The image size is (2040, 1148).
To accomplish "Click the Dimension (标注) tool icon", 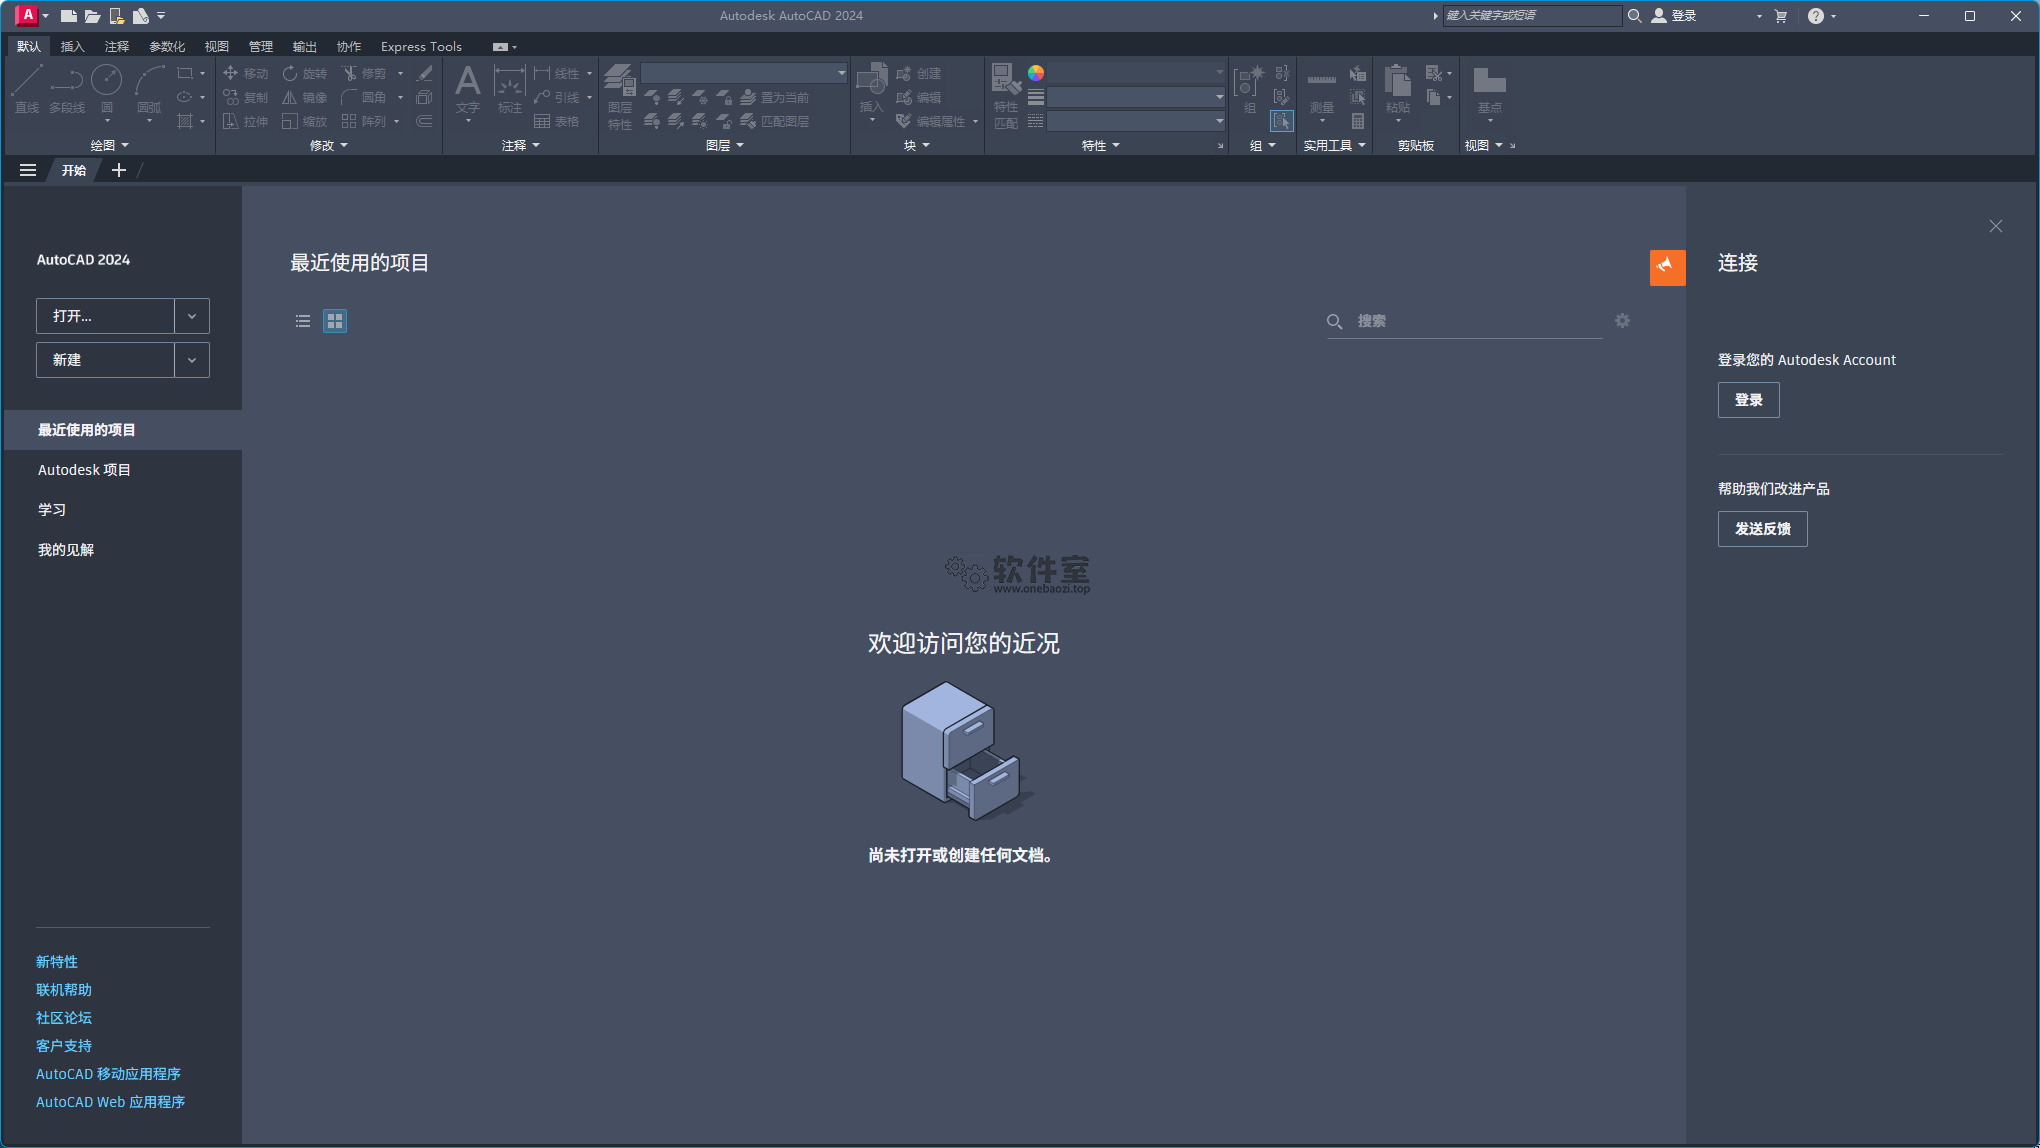I will (510, 82).
